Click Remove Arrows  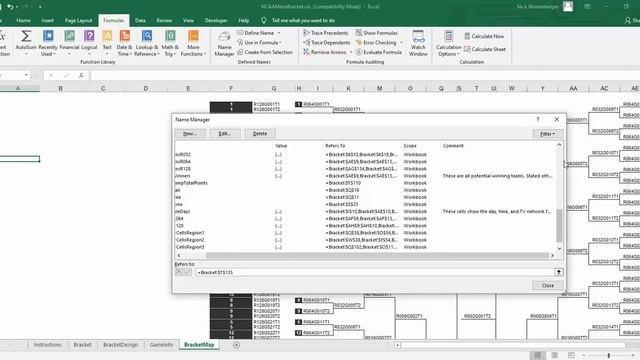click(324, 52)
